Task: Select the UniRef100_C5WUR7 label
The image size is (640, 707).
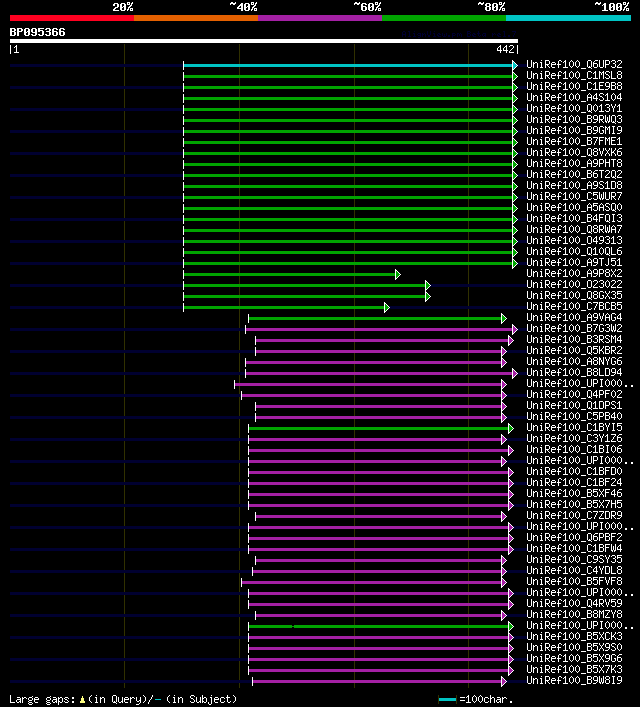Action: click(574, 196)
